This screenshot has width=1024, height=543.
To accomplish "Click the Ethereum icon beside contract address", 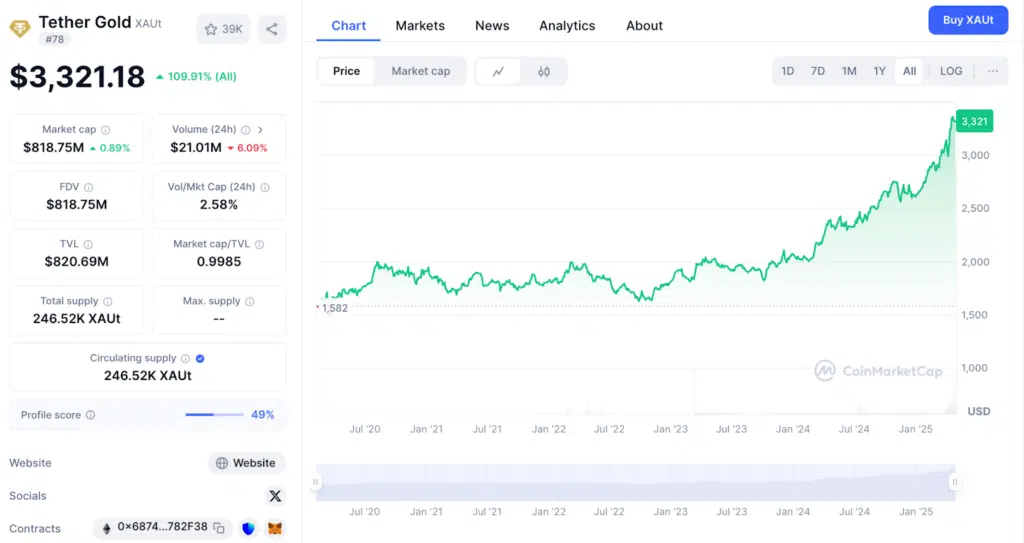I will [106, 528].
